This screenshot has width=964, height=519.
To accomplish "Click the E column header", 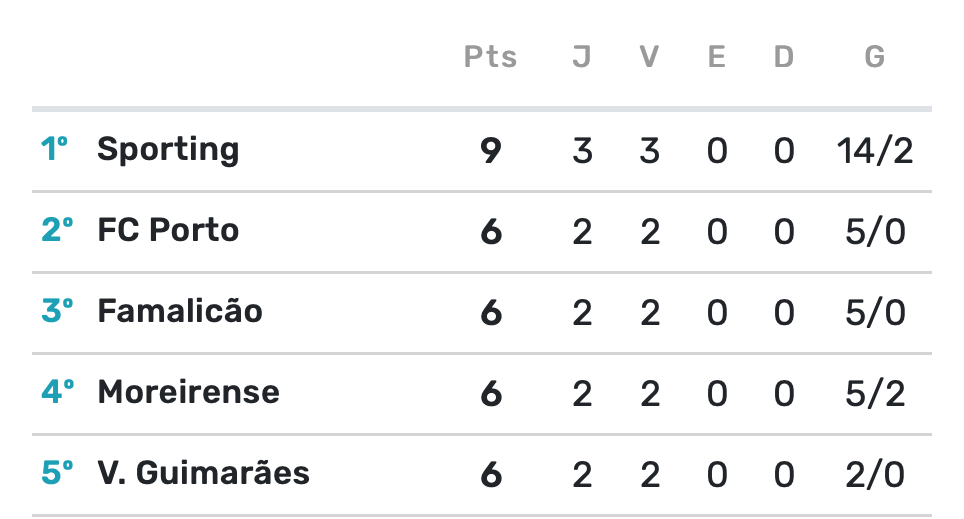I will click(717, 57).
